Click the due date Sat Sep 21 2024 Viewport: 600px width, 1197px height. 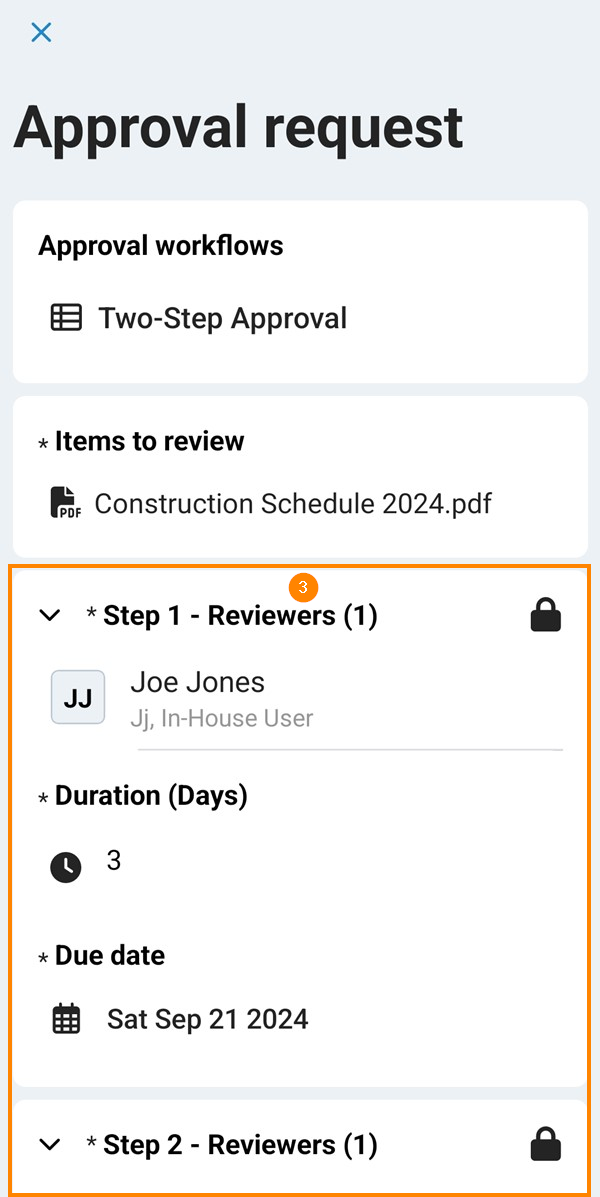point(208,1019)
